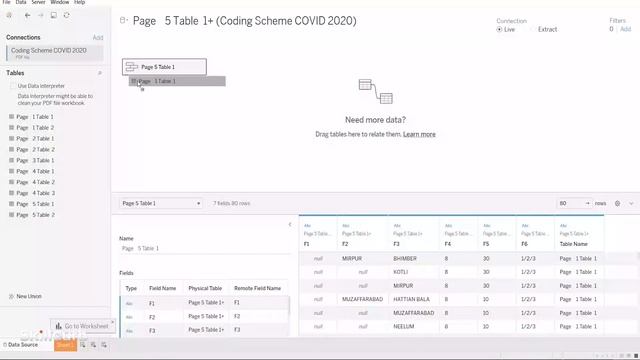640x360 pixels.
Task: Click the Tableau start page logo icon
Action: click(9, 15)
